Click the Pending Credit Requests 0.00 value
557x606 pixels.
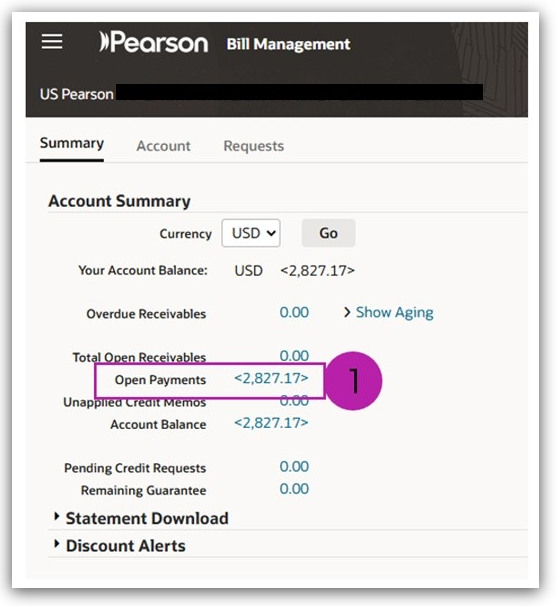click(294, 466)
